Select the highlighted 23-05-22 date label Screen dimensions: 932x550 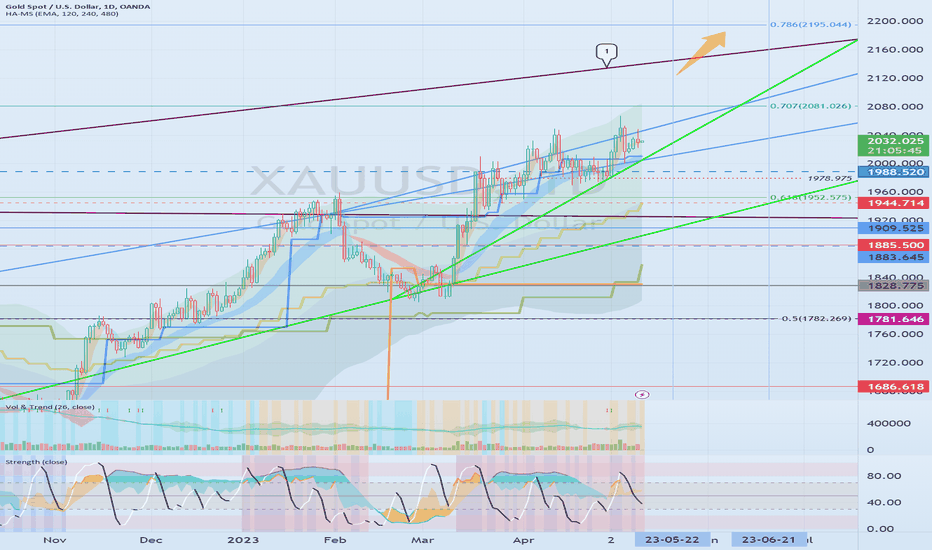coord(672,540)
